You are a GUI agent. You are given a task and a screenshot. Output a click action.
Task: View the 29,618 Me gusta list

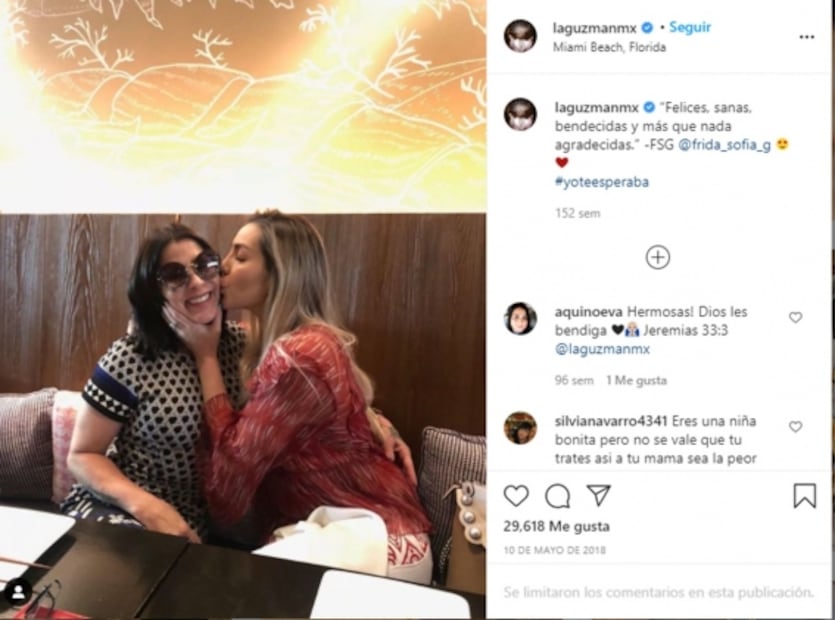[x=556, y=527]
